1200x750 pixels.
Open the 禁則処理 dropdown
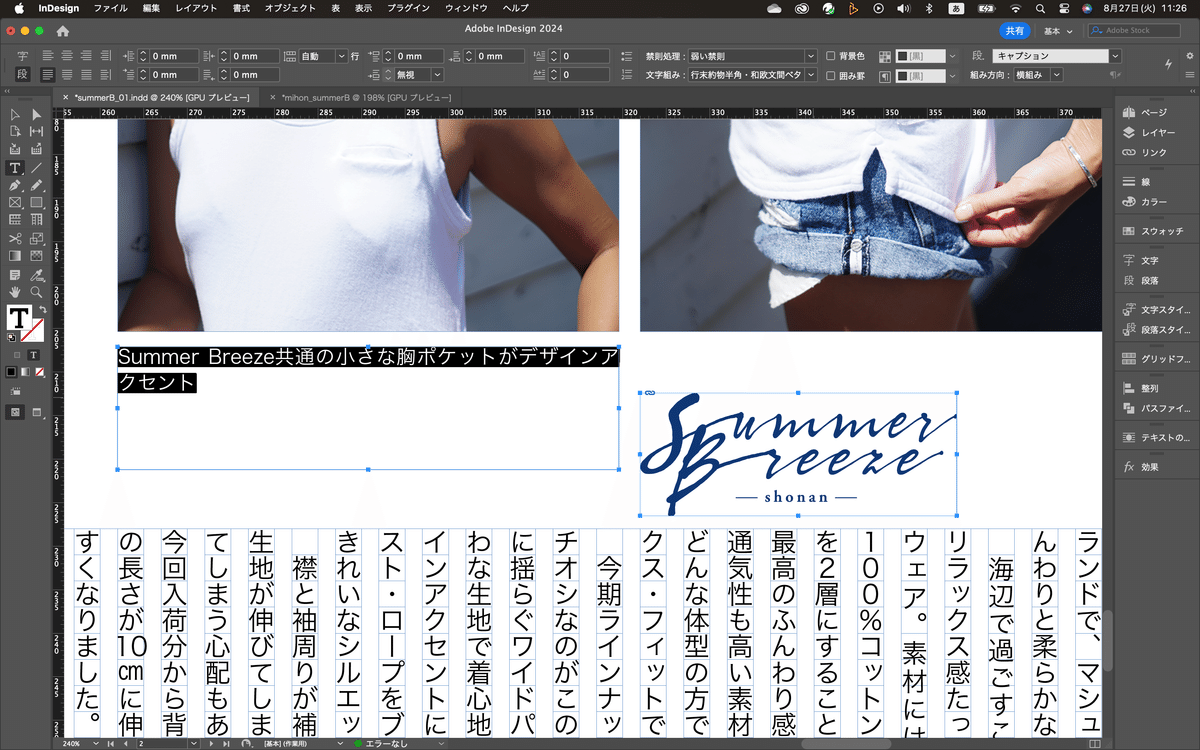pos(753,56)
